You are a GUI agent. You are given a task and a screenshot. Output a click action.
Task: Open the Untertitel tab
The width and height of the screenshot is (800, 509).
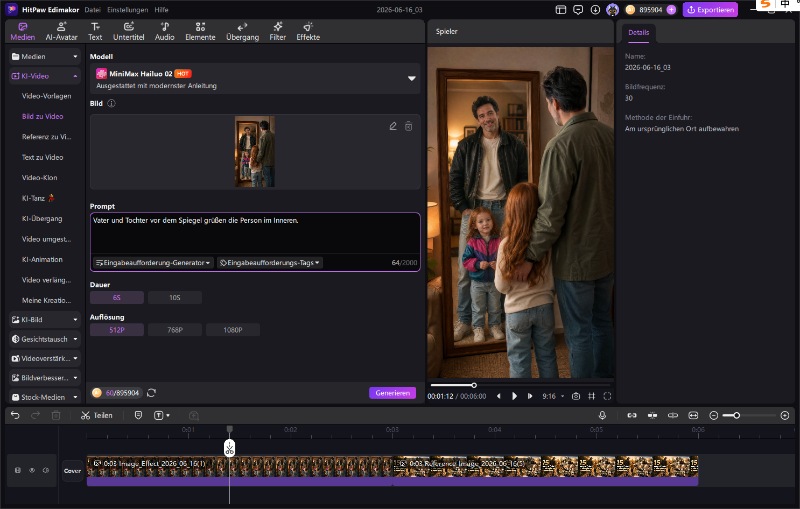[x=129, y=32]
